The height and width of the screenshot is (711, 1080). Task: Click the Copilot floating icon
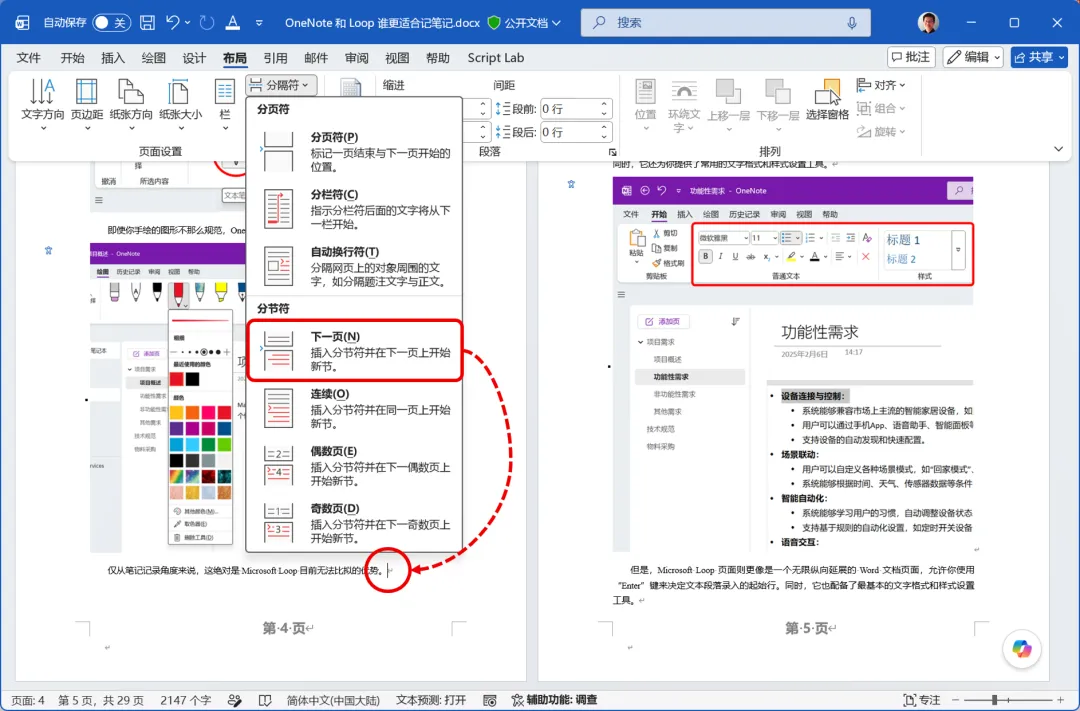pos(1021,648)
